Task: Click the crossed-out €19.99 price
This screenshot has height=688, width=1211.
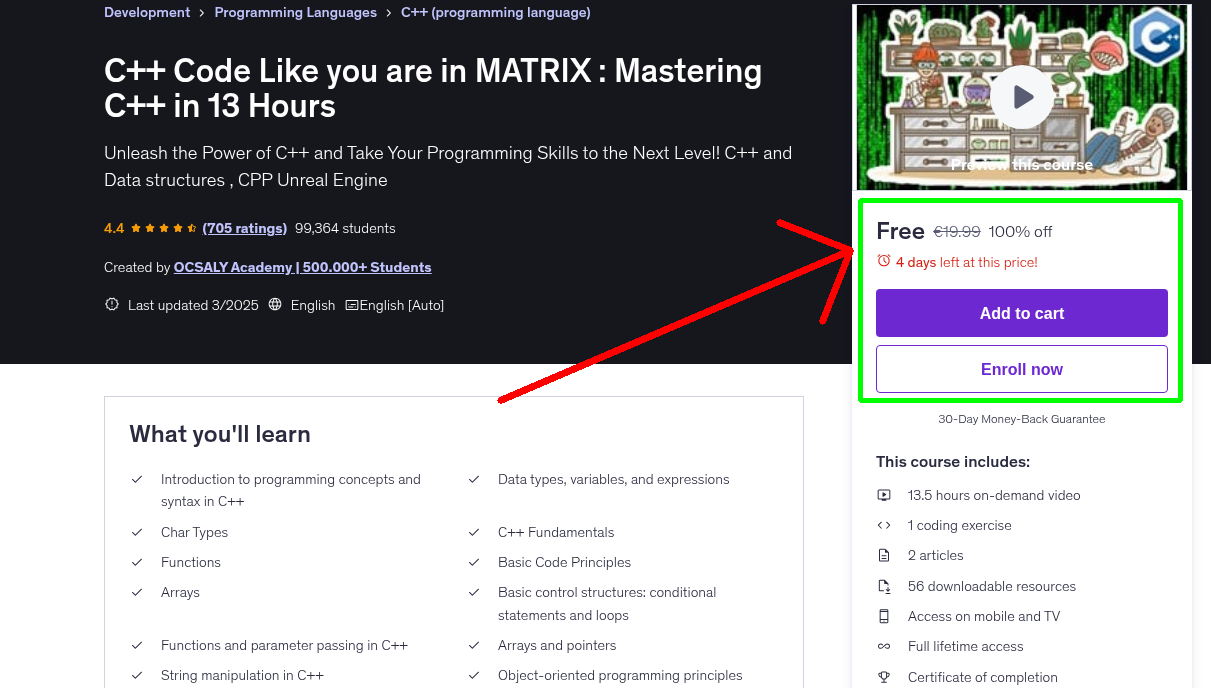Action: click(957, 231)
